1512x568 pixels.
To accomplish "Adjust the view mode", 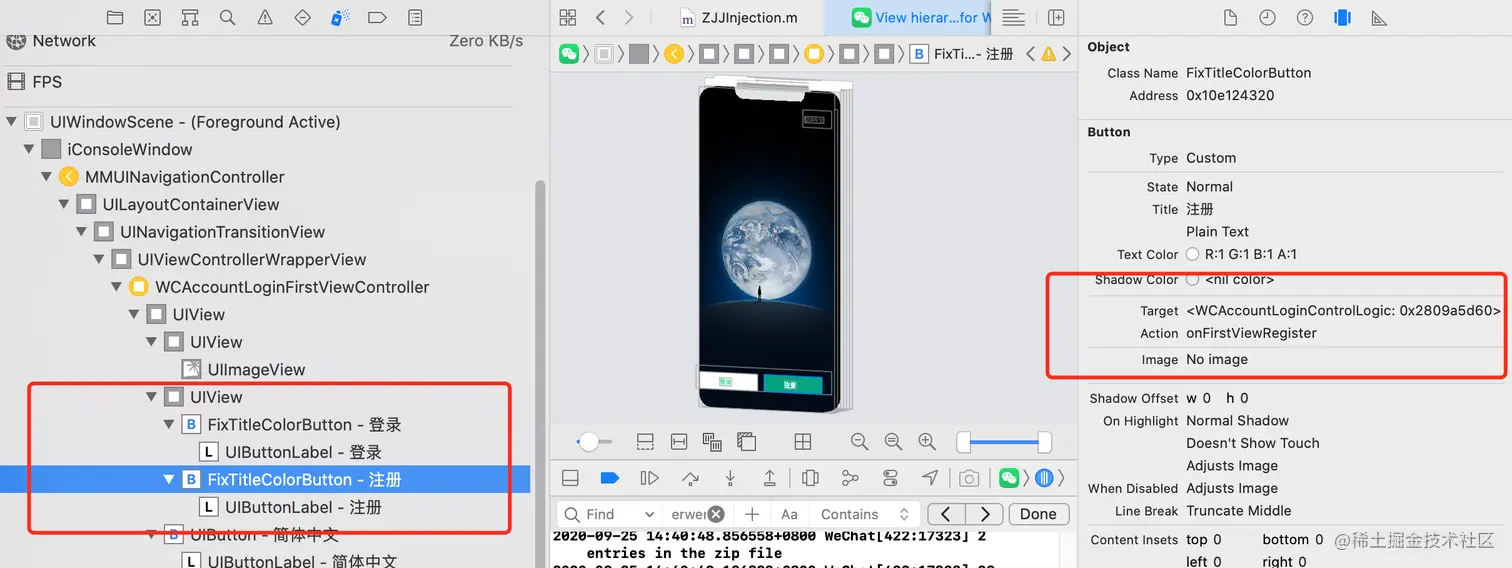I will [712, 441].
